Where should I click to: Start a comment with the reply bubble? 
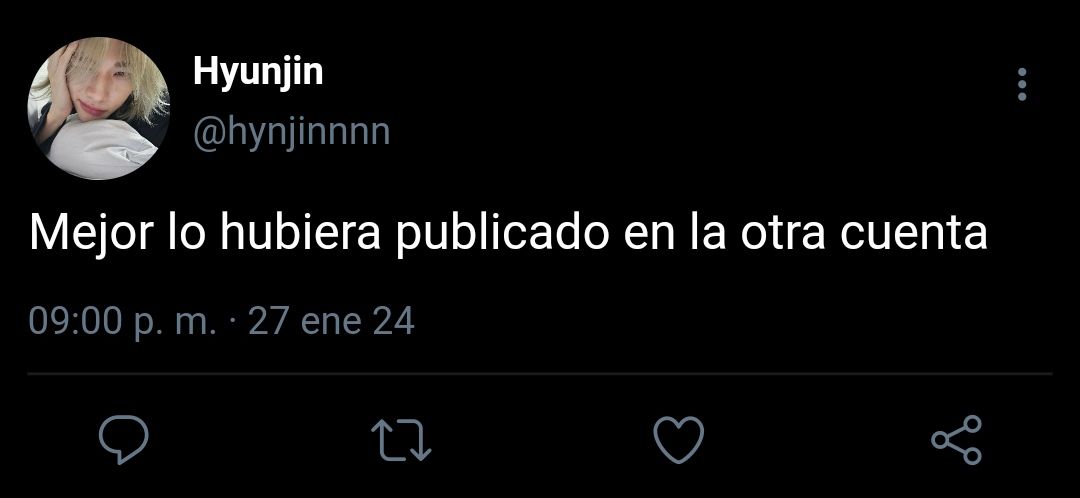coord(124,439)
